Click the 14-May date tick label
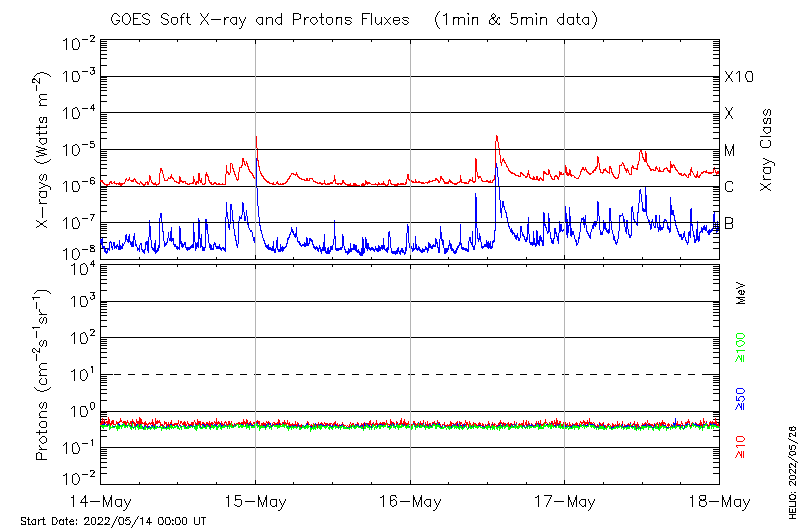Screen dimensions: 800x530 101,501
